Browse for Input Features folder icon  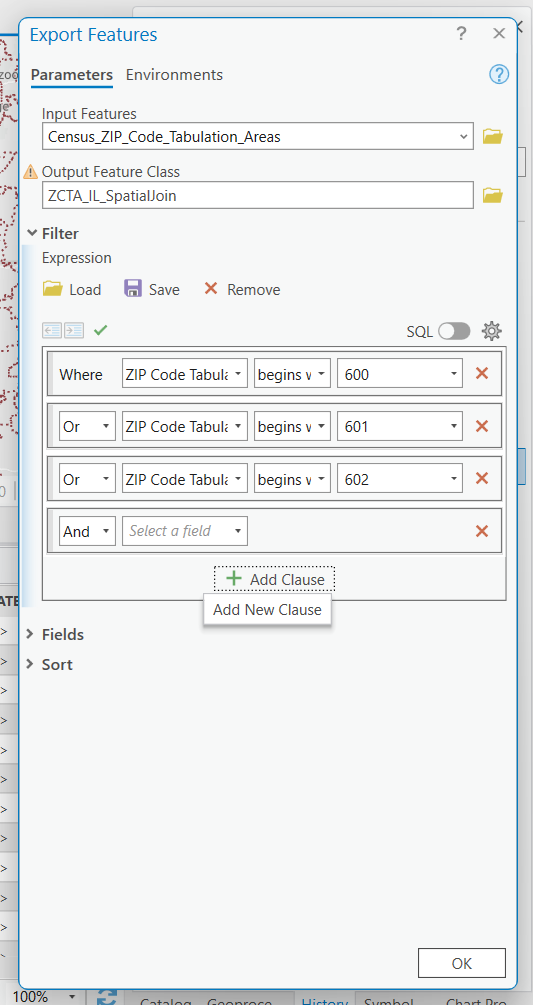point(492,136)
